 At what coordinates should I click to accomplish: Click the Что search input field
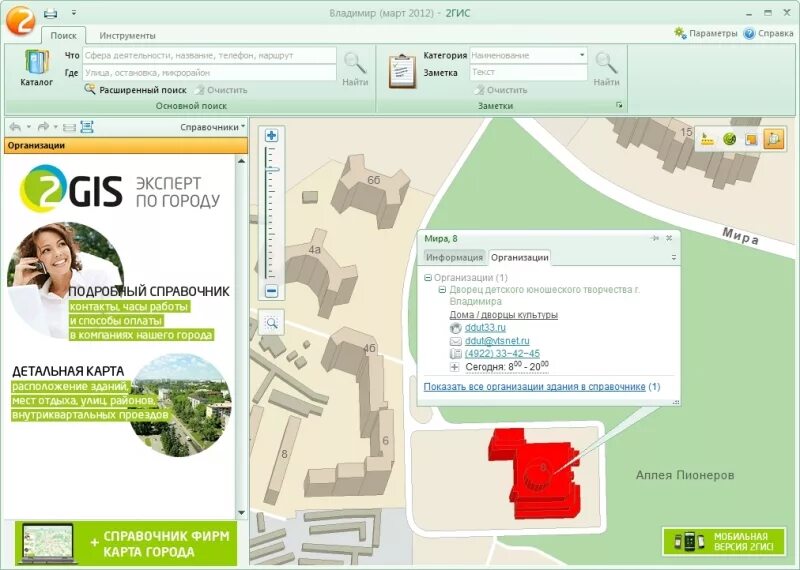(209, 55)
